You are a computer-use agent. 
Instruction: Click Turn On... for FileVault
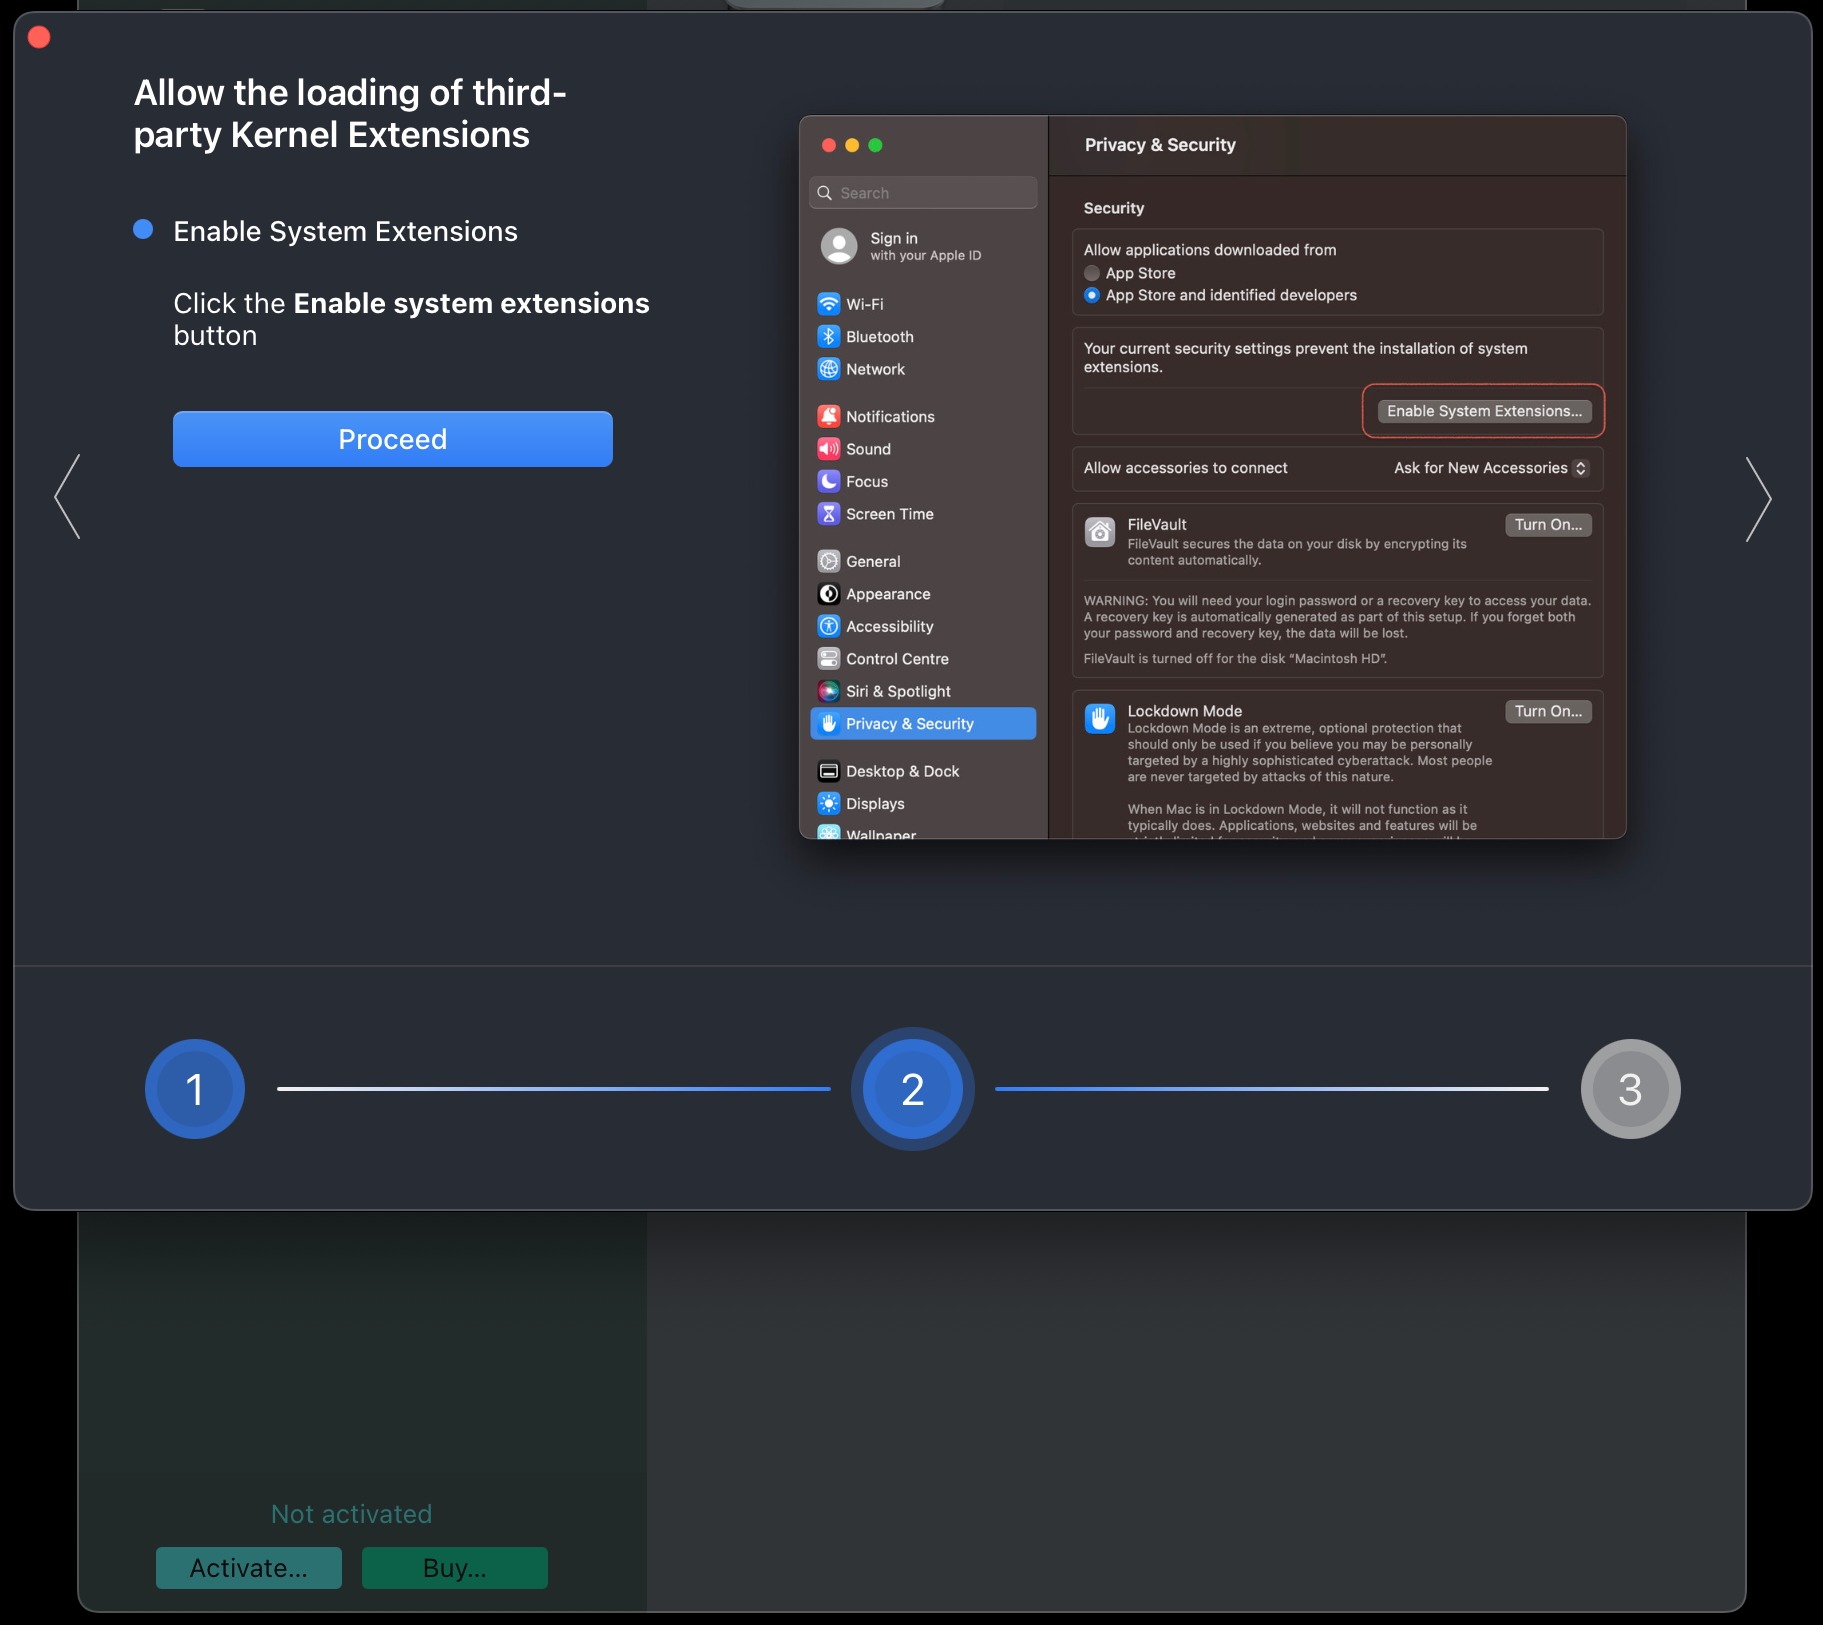[x=1548, y=525]
